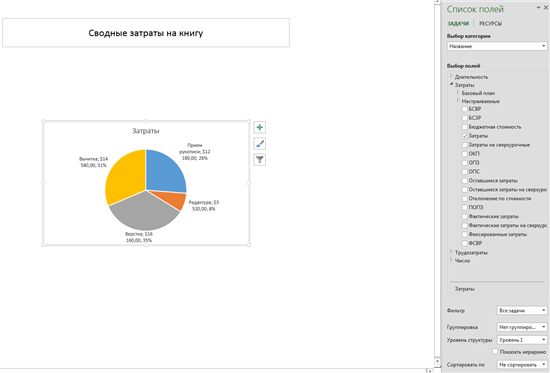The width and height of the screenshot is (550, 373).
Task: Click the chart title Затраты
Action: 146,131
